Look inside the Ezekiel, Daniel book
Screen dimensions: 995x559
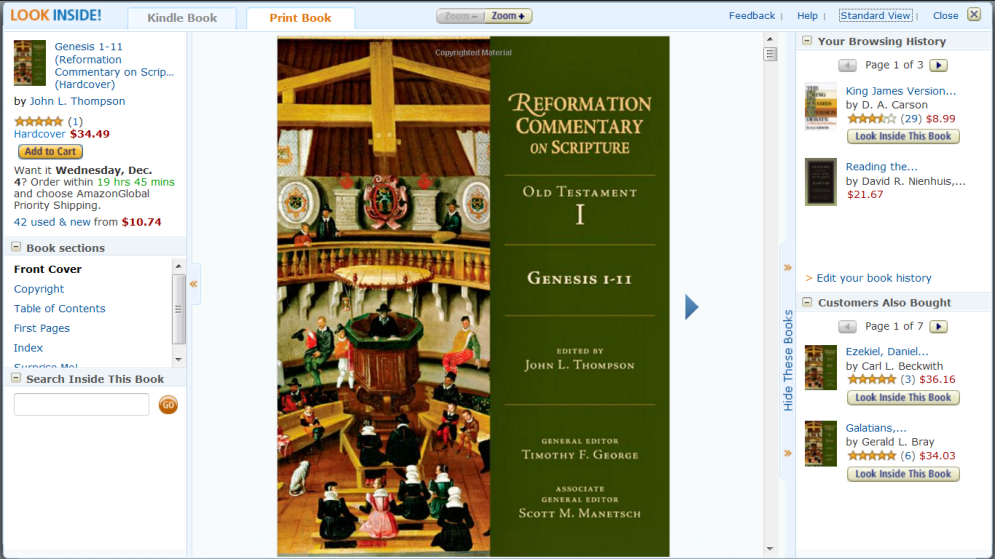[x=903, y=398]
